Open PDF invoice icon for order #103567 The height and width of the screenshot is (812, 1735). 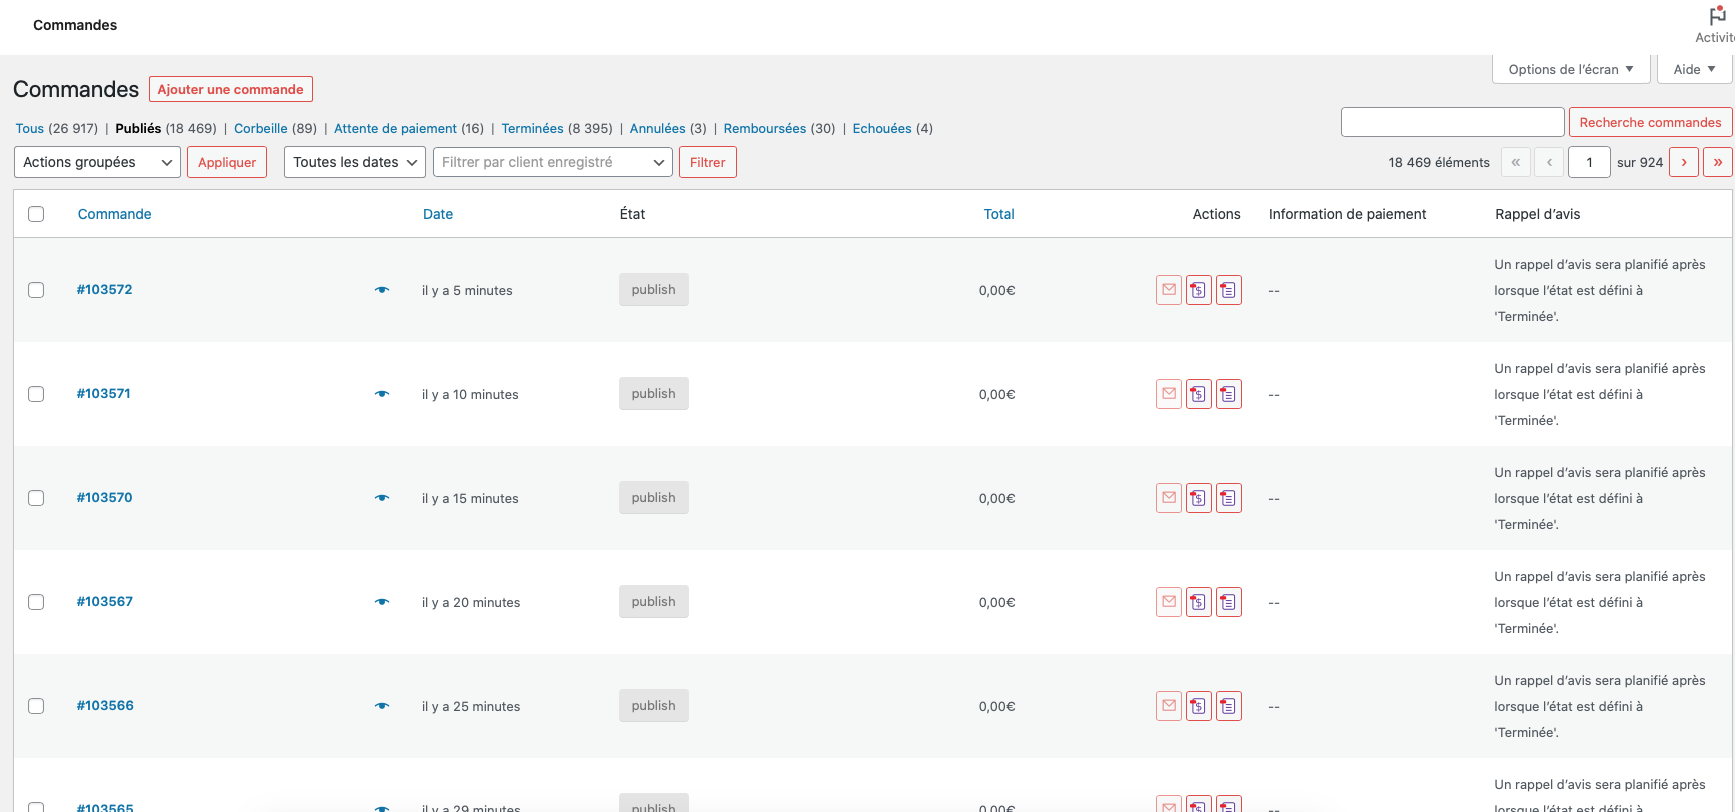(x=1199, y=602)
